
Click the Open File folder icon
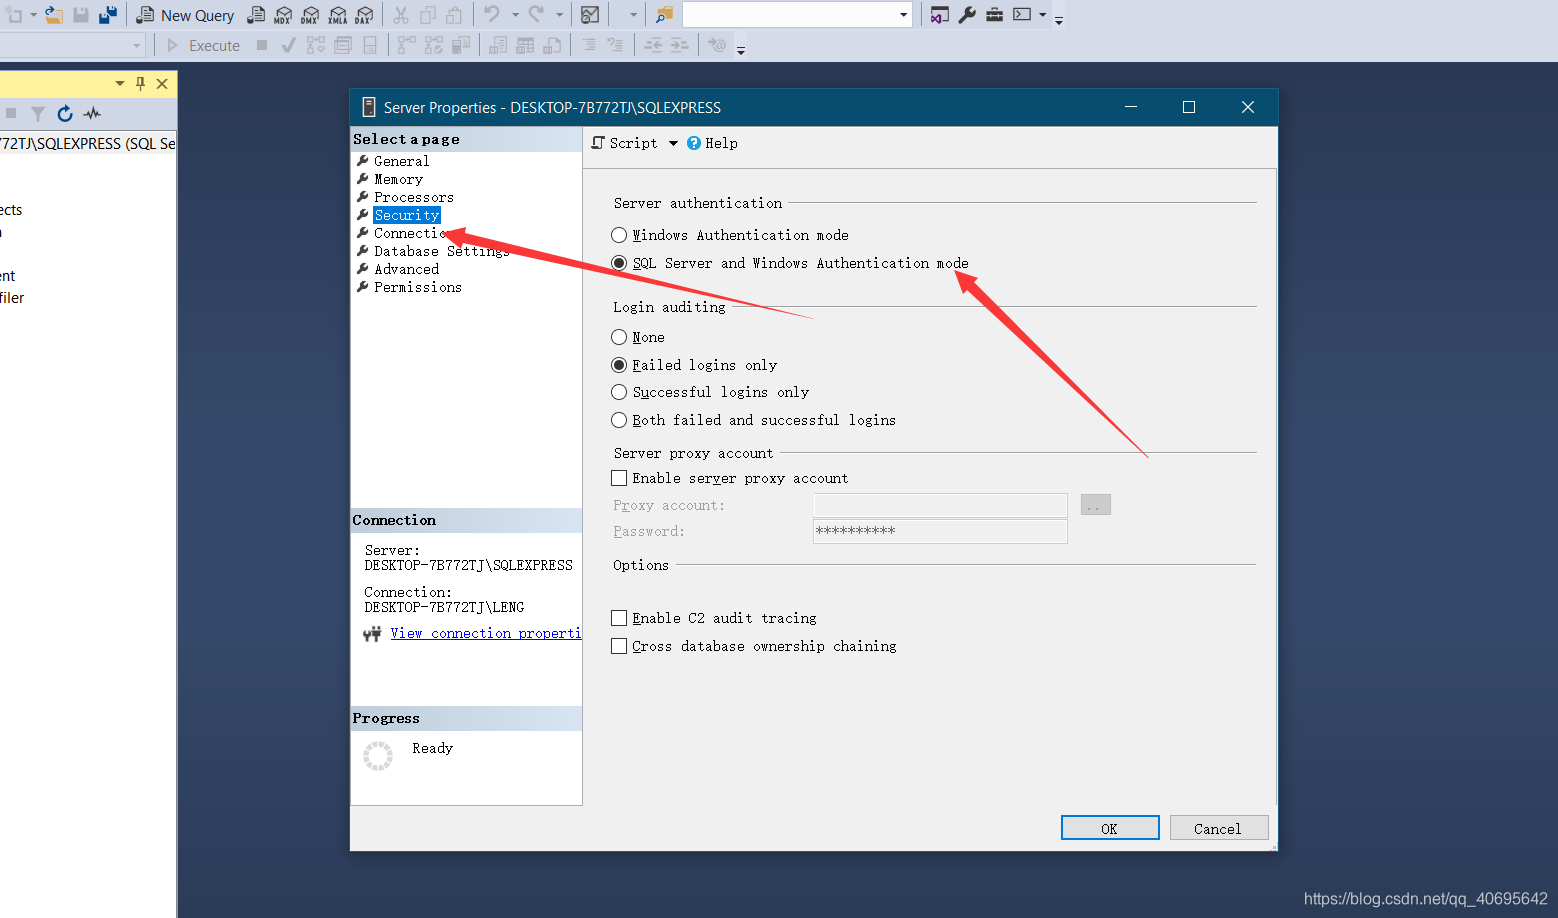coord(54,15)
